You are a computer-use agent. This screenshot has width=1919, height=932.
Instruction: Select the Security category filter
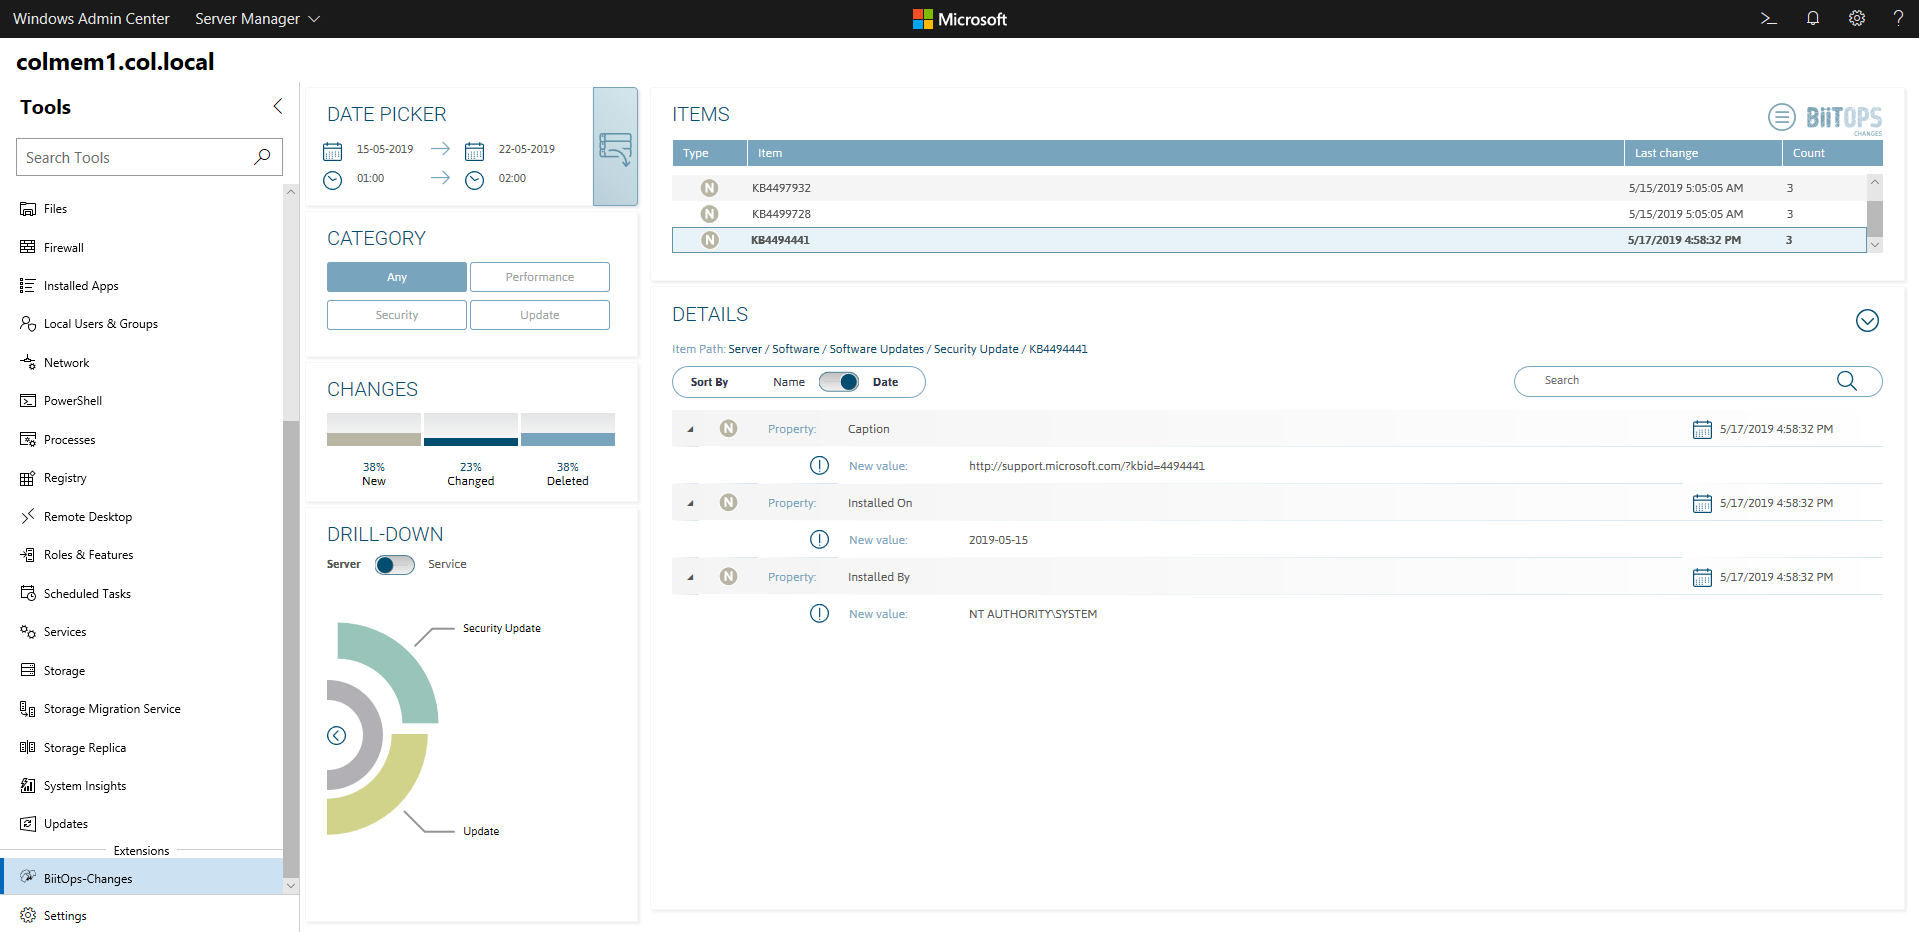tap(397, 315)
